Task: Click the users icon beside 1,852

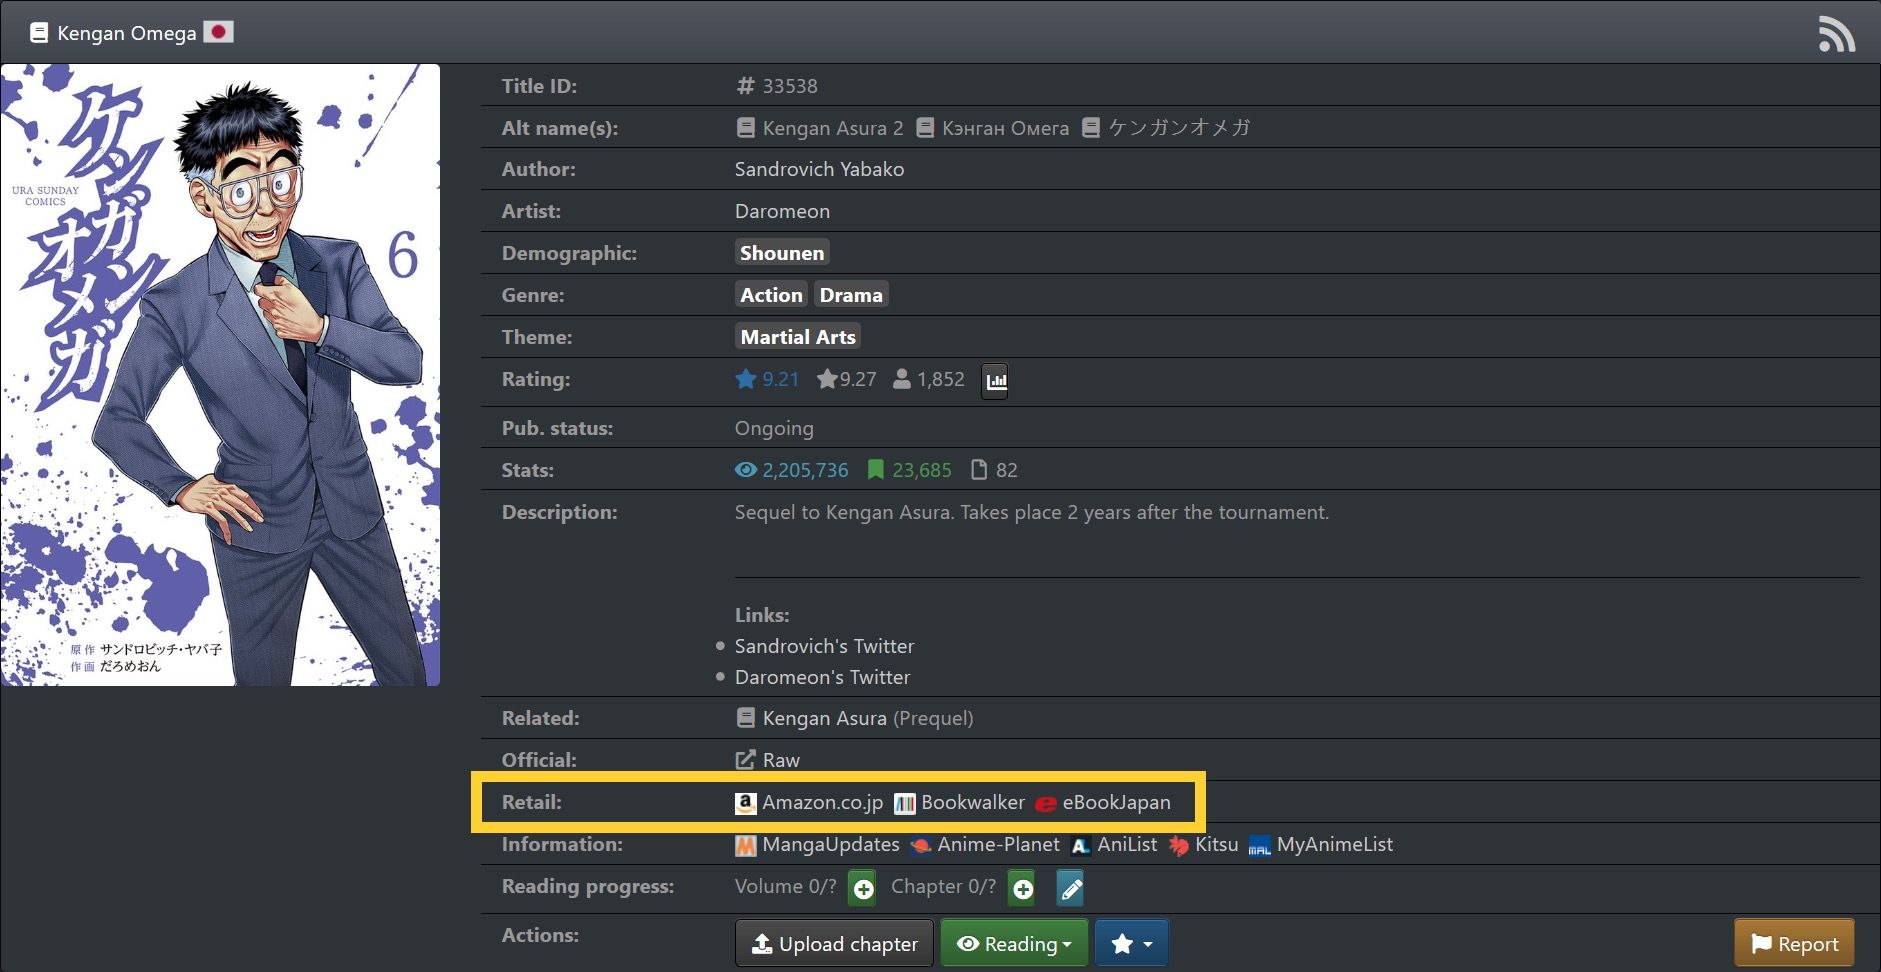Action: (x=901, y=379)
